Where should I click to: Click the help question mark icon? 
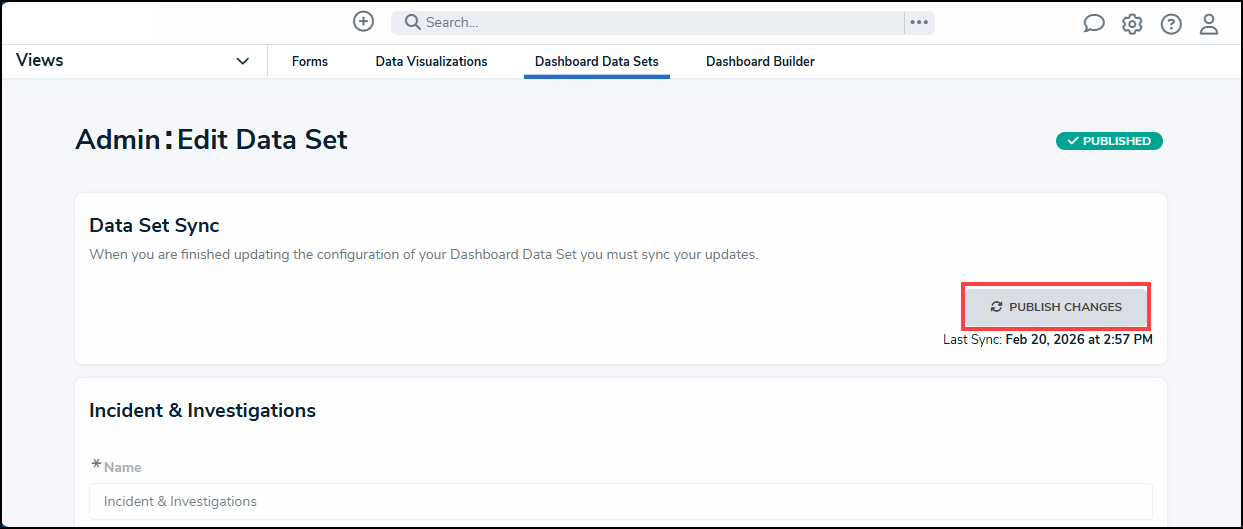[x=1171, y=24]
